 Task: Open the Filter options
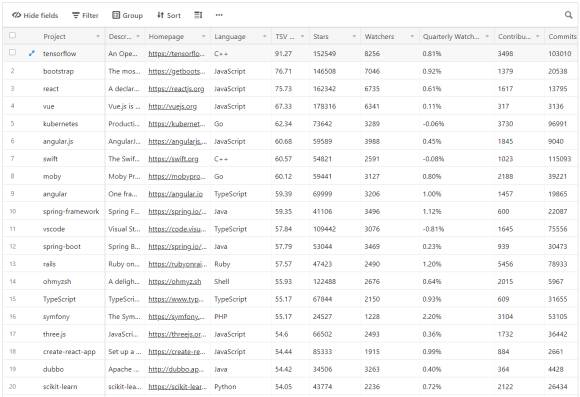[x=85, y=15]
